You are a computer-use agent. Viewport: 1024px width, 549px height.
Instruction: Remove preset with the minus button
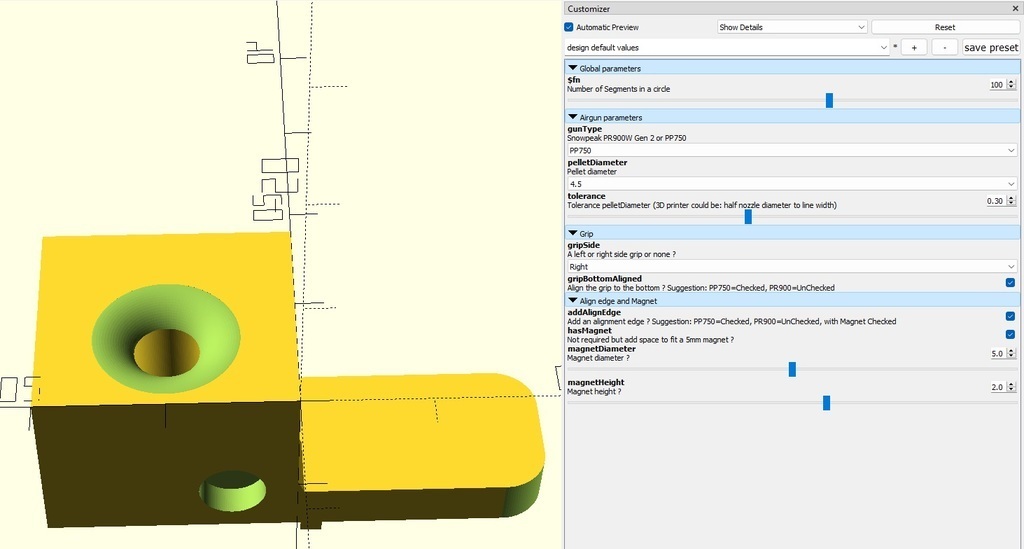point(944,47)
